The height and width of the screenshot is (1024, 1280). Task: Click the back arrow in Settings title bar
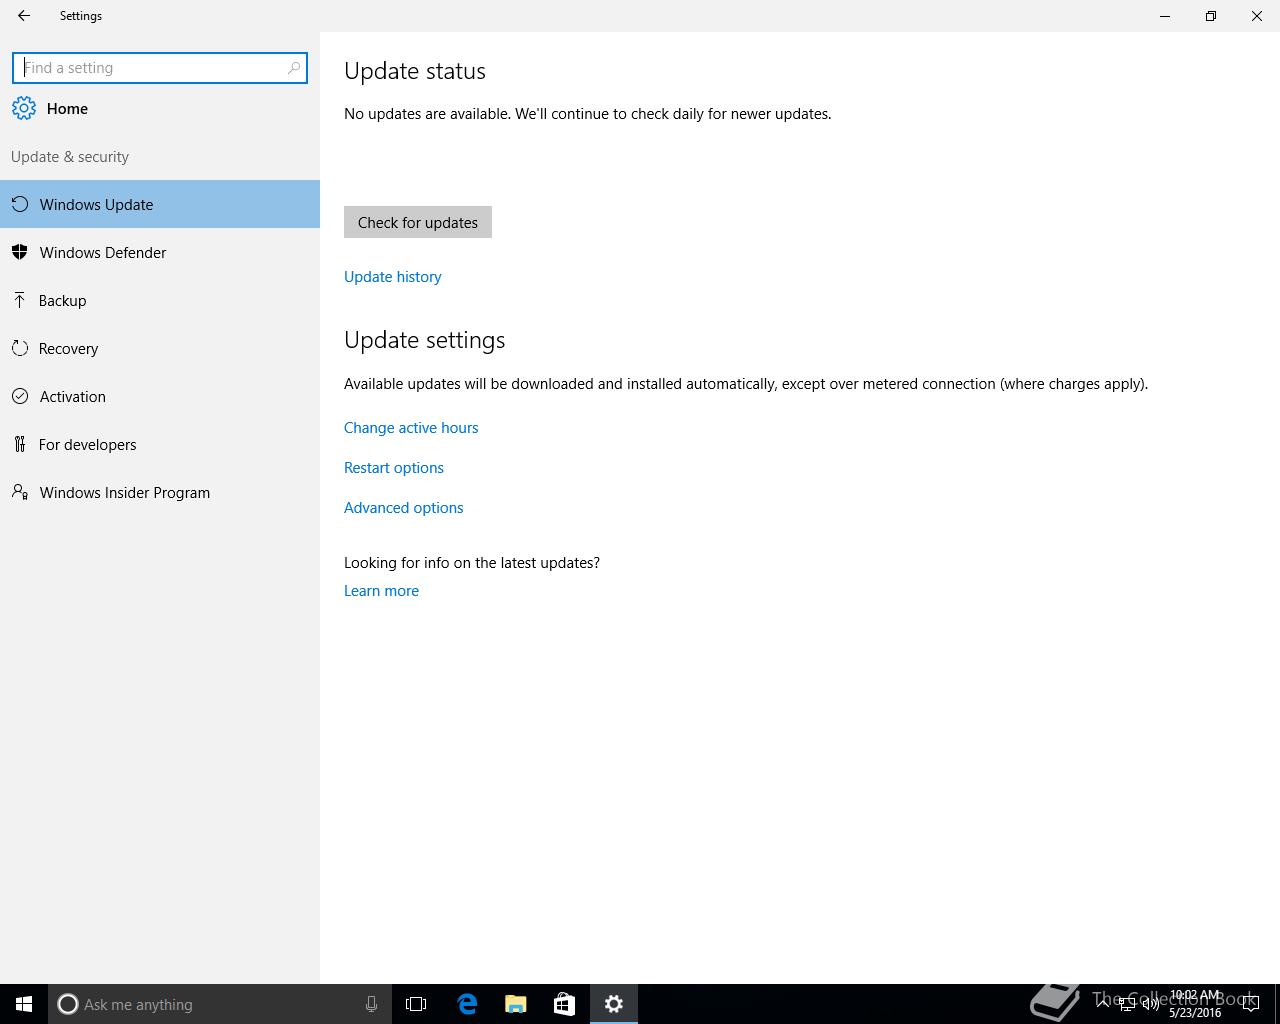(x=24, y=16)
